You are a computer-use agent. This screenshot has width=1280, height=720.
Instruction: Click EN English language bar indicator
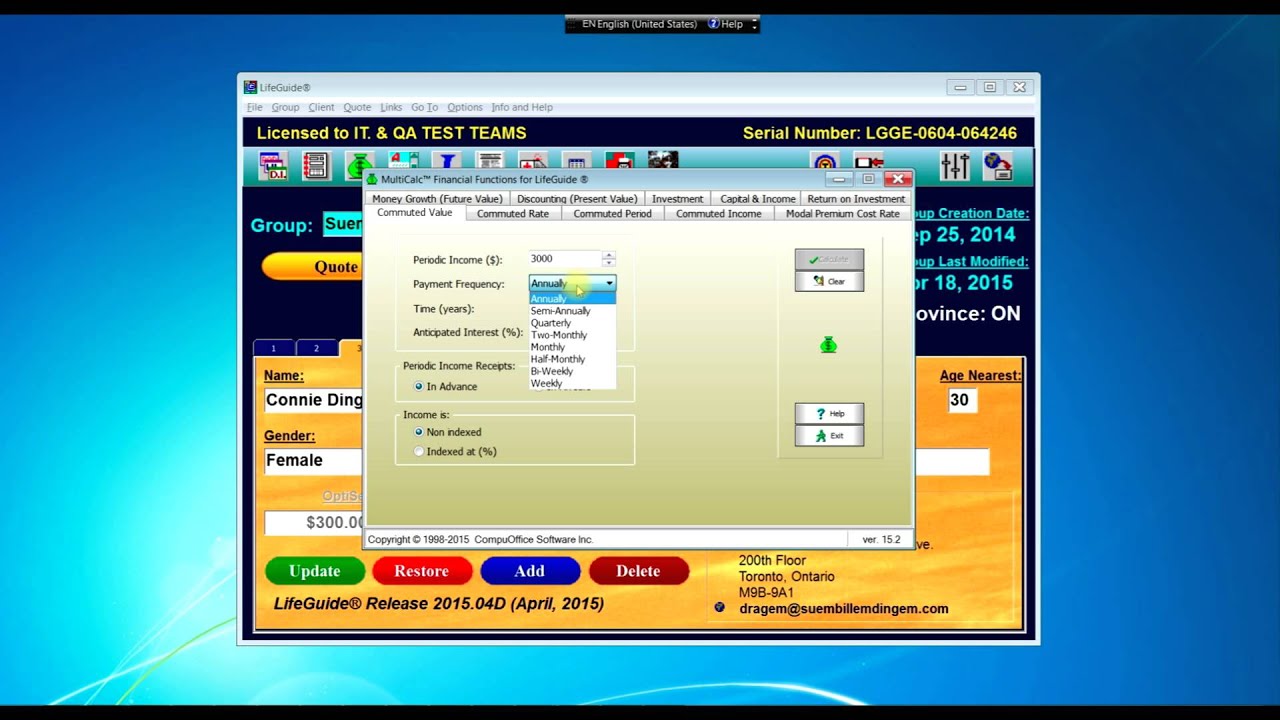point(638,24)
